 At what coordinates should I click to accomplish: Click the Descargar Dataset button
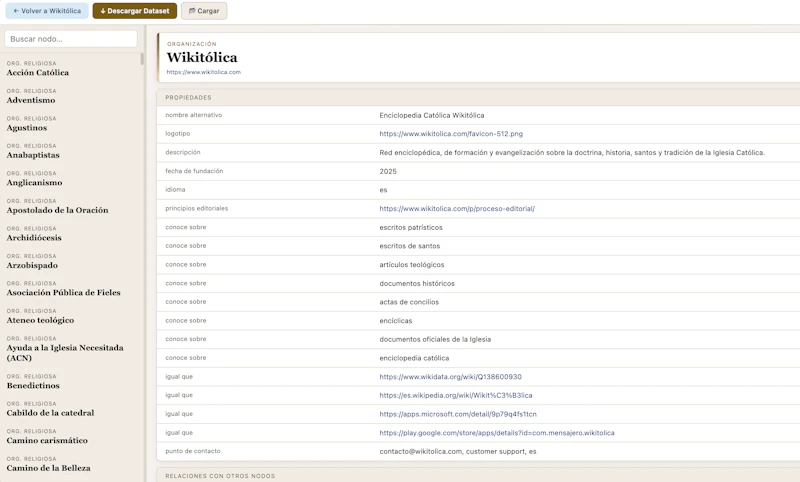tap(135, 11)
